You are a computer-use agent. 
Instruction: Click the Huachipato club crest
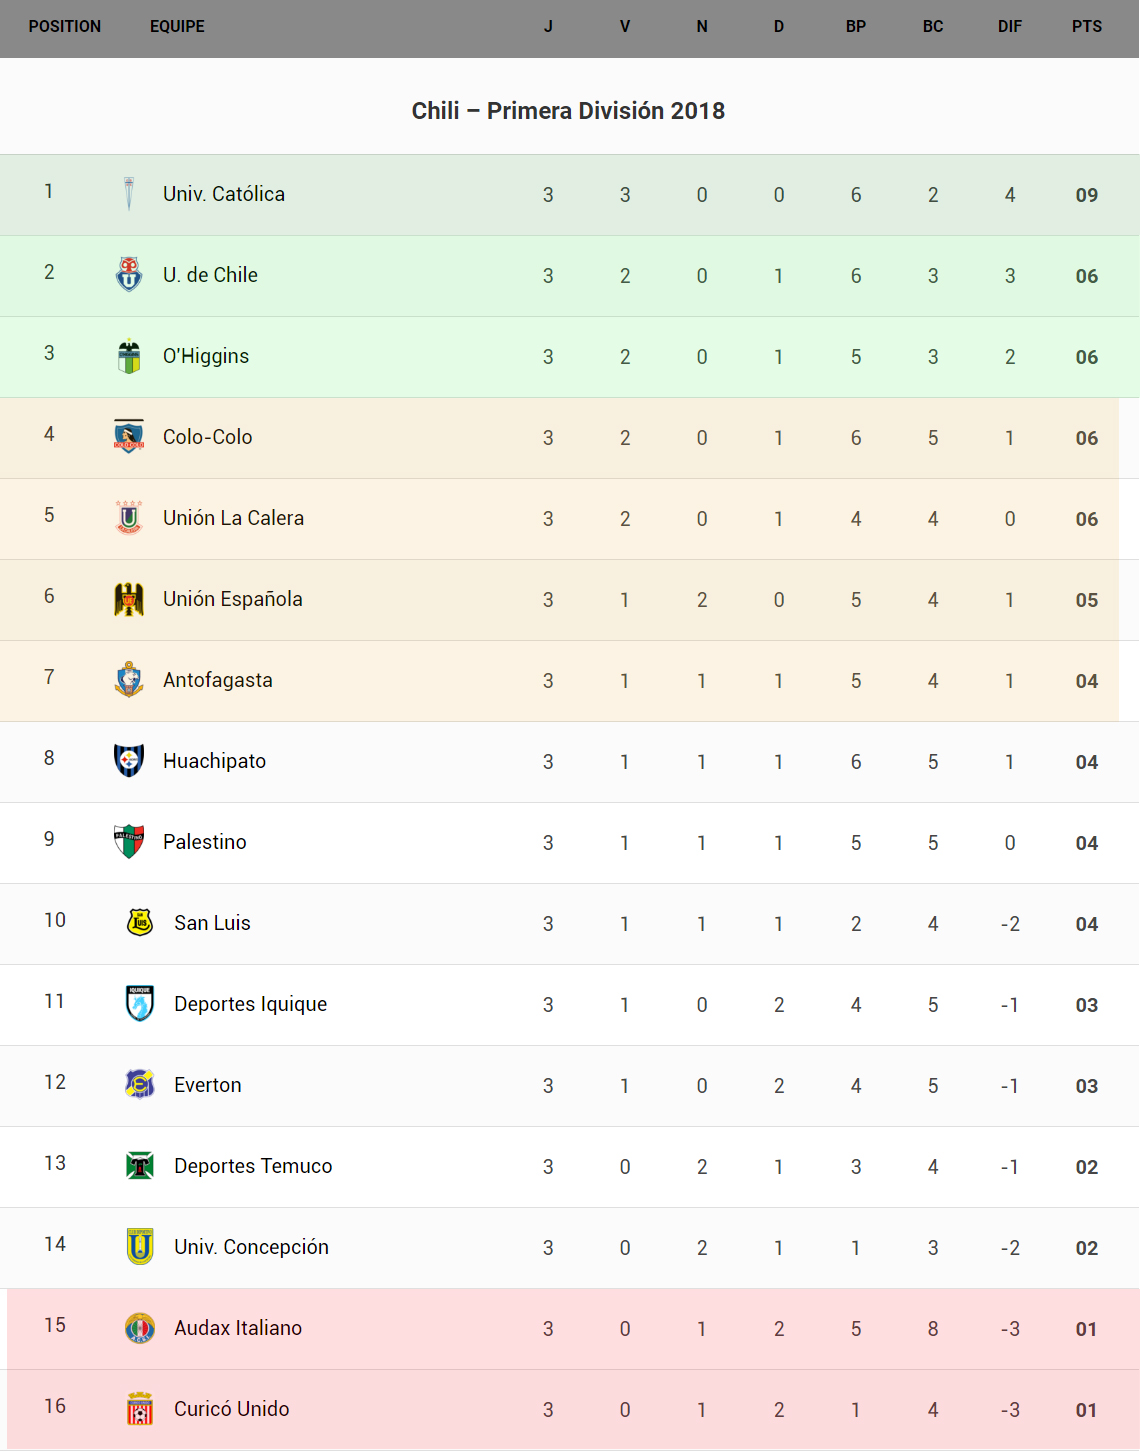point(129,761)
